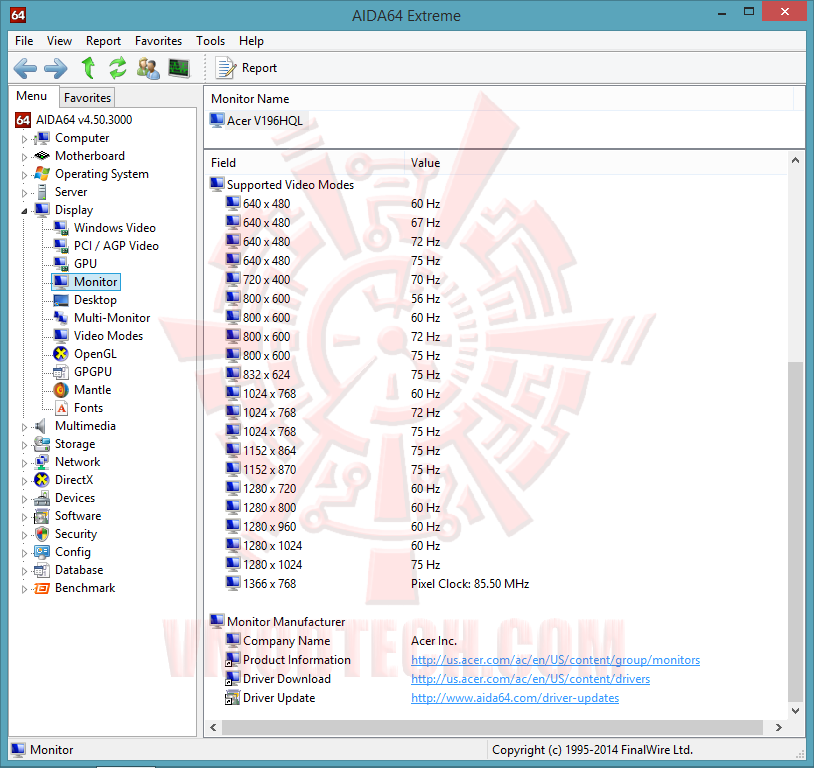Open the Tools menu

tap(210, 41)
